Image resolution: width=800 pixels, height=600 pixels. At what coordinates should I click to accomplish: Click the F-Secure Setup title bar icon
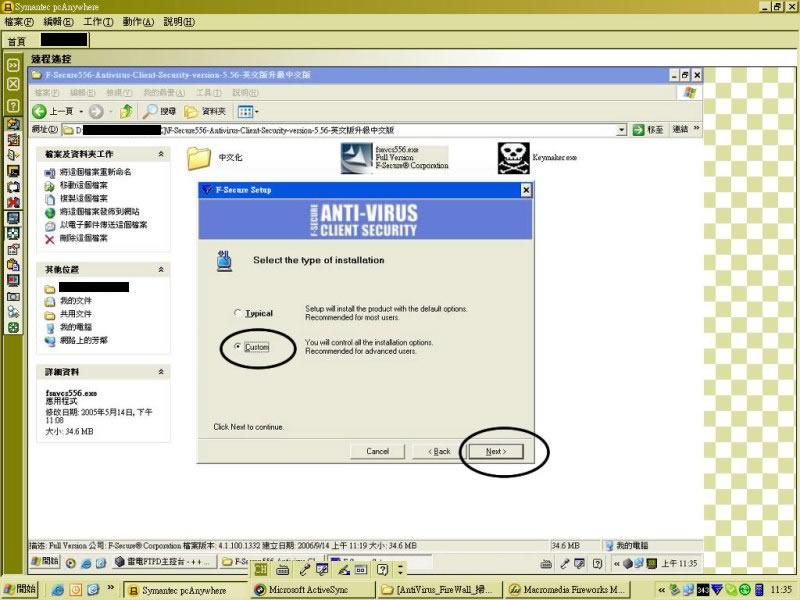[x=207, y=190]
